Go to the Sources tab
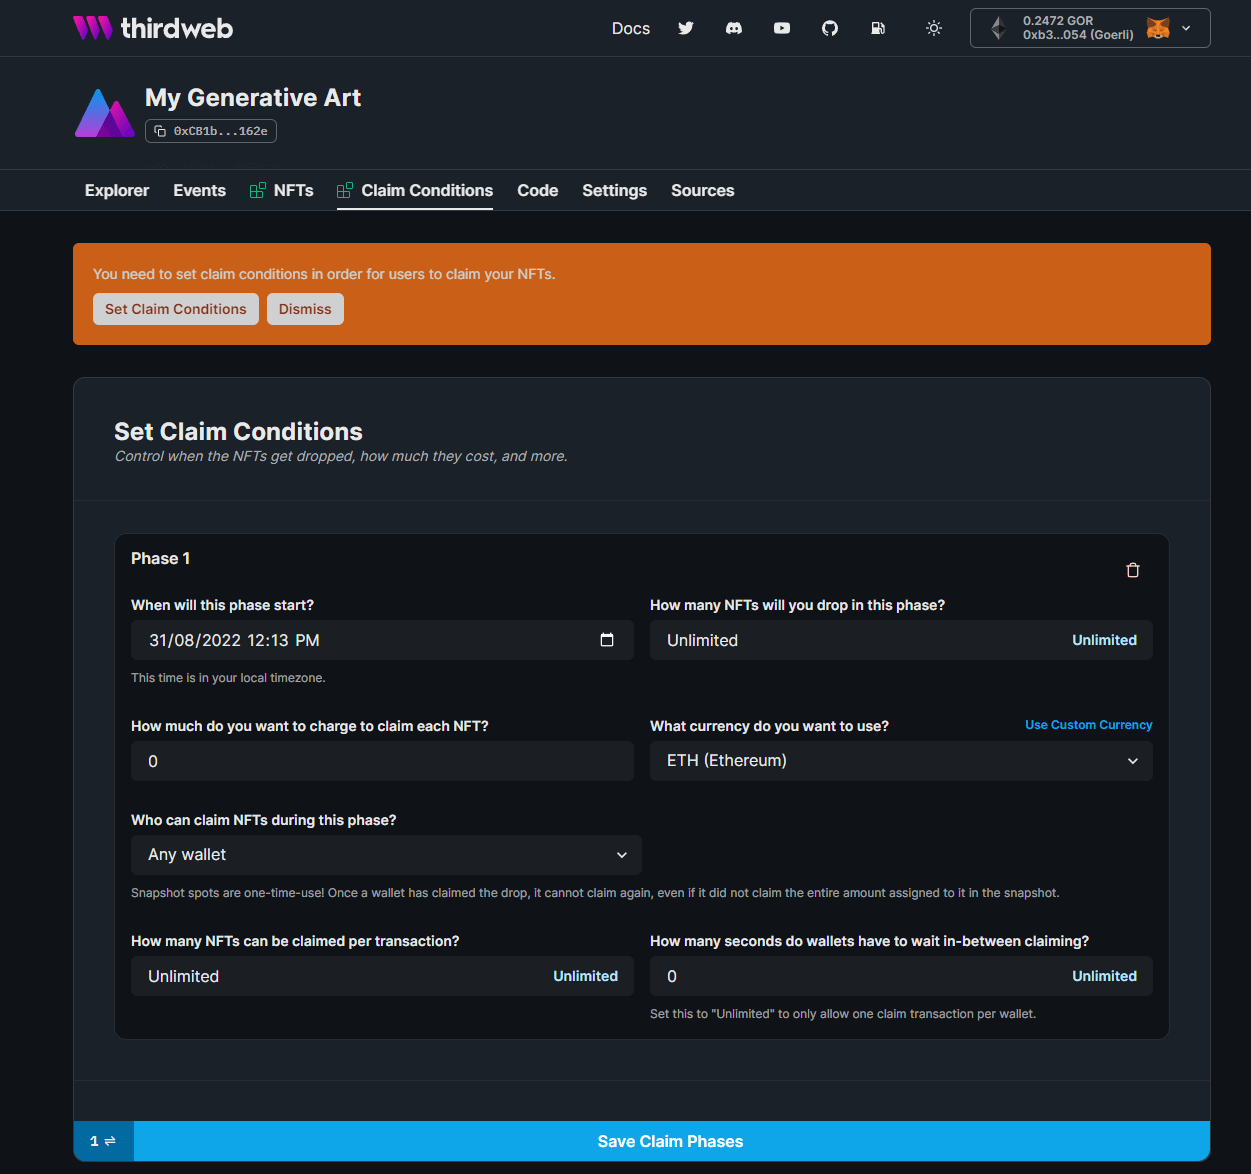1251x1174 pixels. 703,190
